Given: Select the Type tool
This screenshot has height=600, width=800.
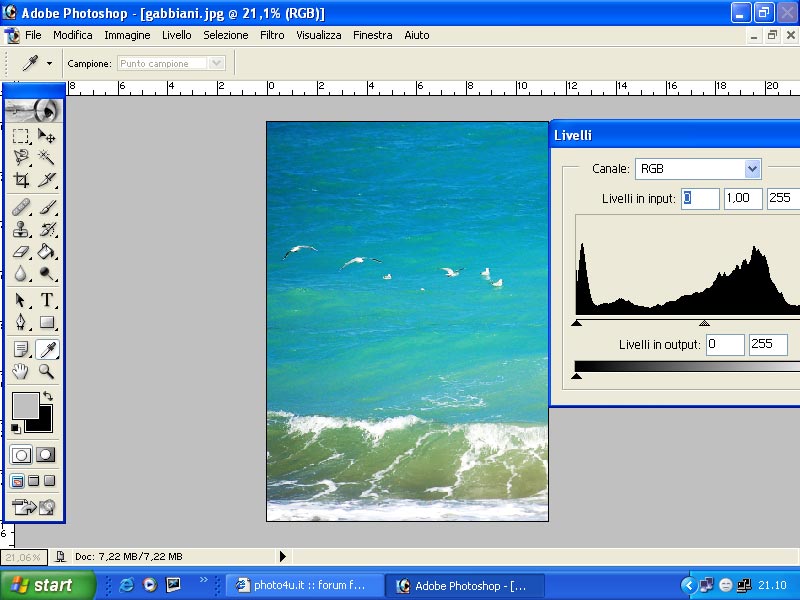Looking at the screenshot, I should pos(47,300).
